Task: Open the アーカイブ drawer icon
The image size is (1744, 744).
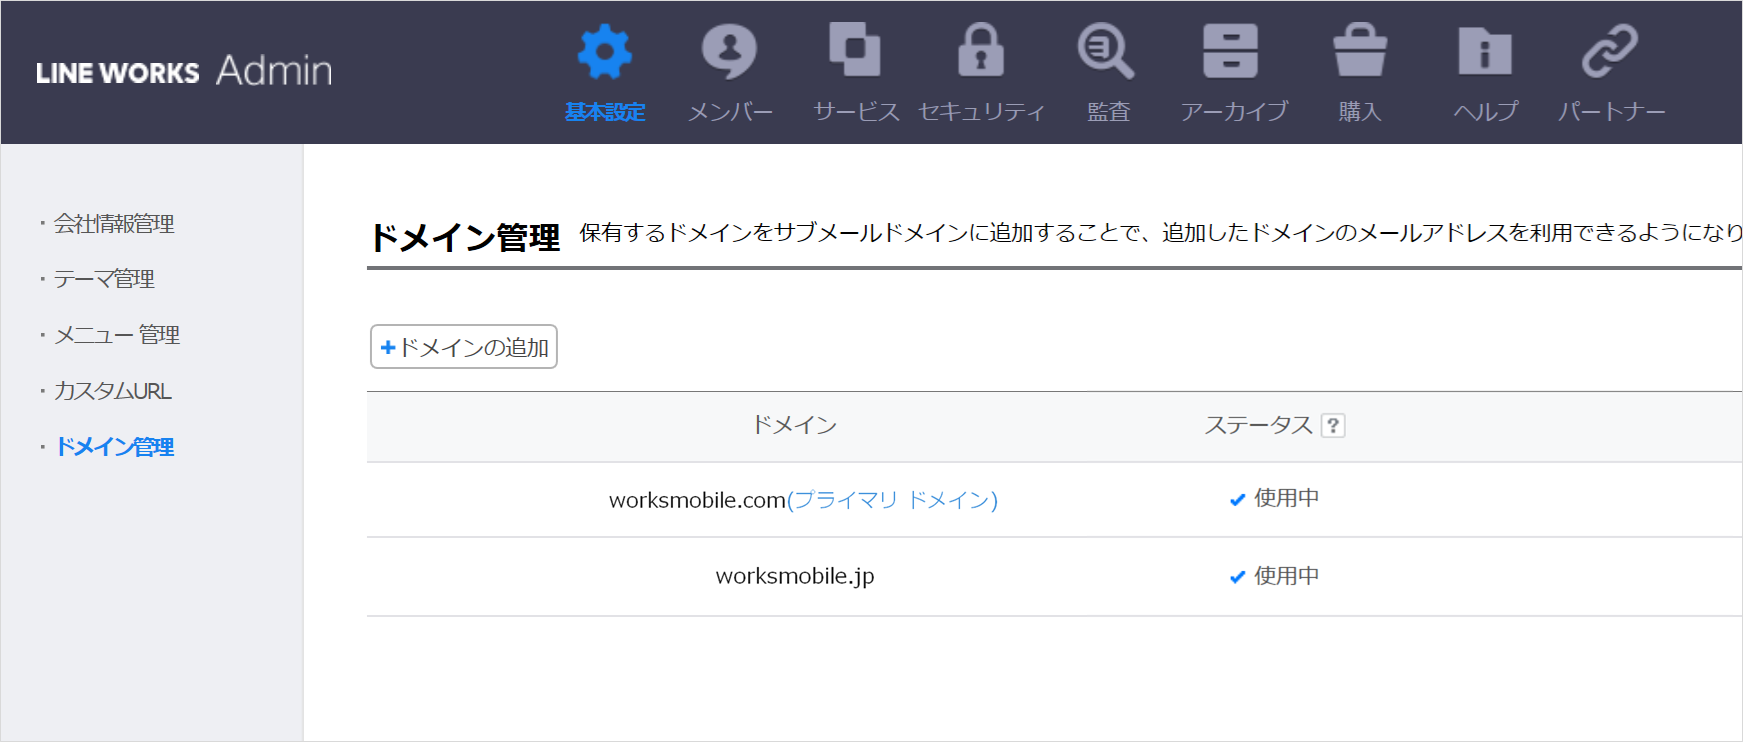Action: 1230,51
